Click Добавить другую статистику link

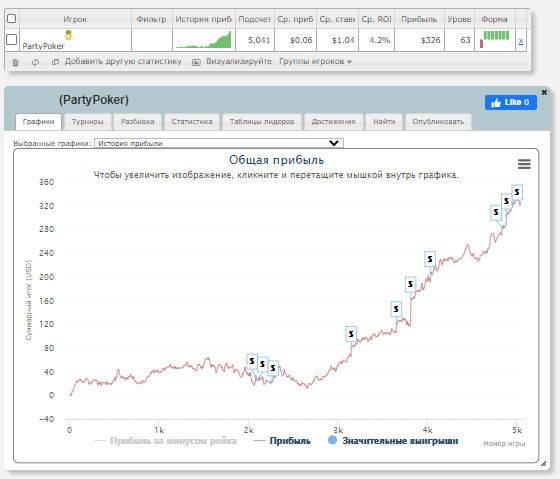pos(123,61)
